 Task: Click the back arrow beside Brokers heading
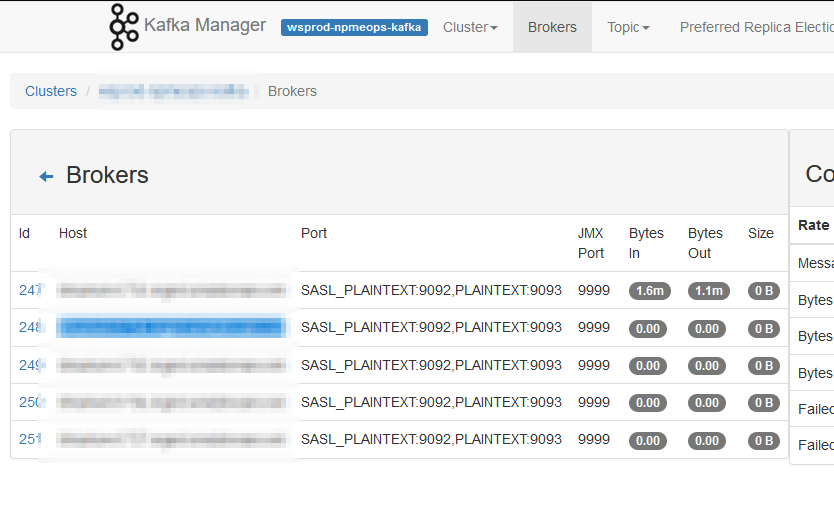point(46,177)
